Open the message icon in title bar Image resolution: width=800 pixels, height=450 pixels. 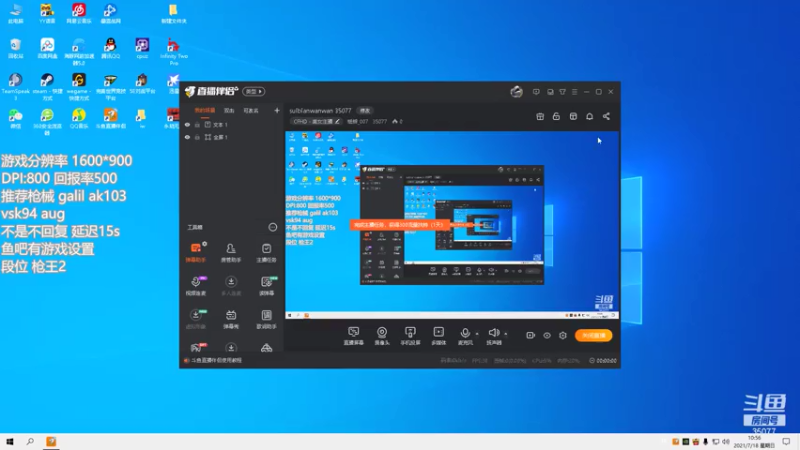click(536, 92)
